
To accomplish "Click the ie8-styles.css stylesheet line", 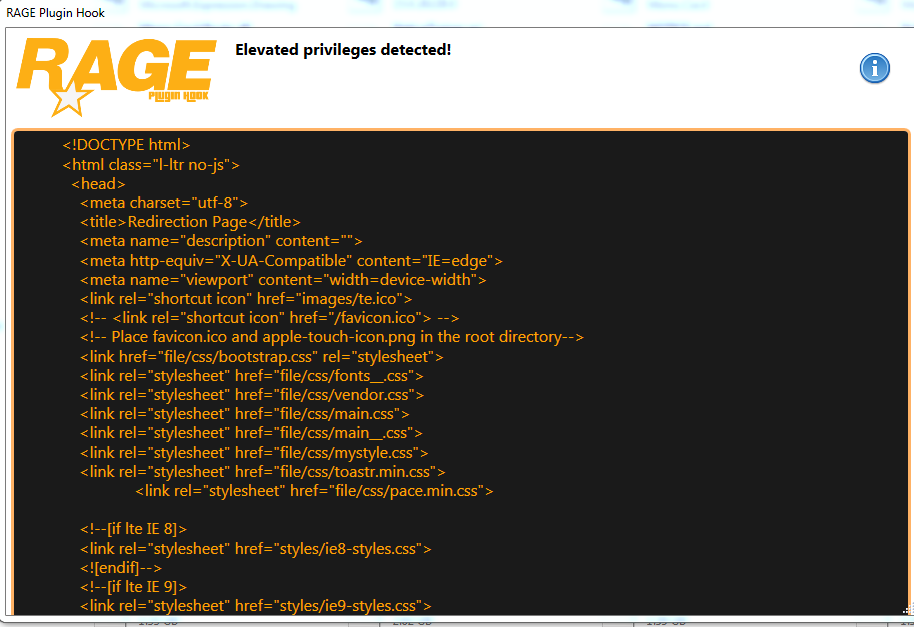I will click(x=255, y=549).
